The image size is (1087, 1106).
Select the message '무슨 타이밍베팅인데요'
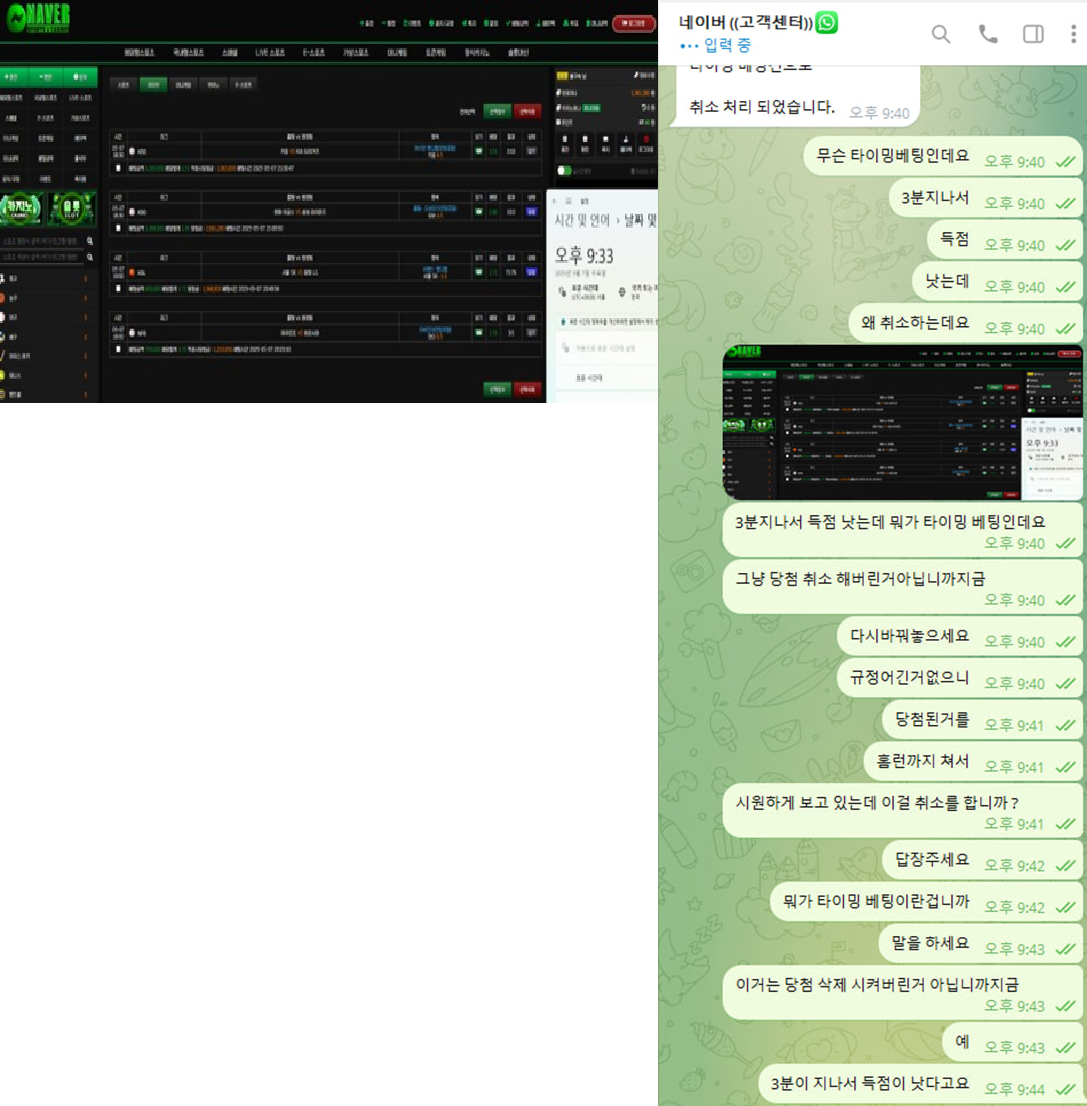tap(943, 157)
